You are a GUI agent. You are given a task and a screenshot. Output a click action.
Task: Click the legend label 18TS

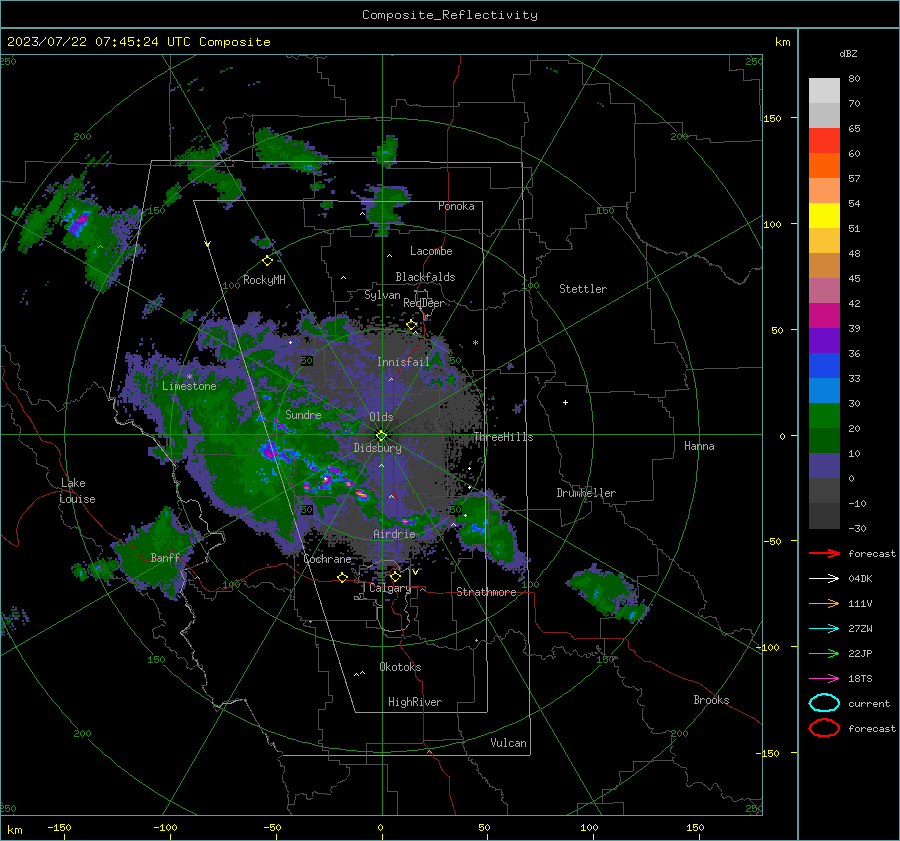pyautogui.click(x=860, y=679)
